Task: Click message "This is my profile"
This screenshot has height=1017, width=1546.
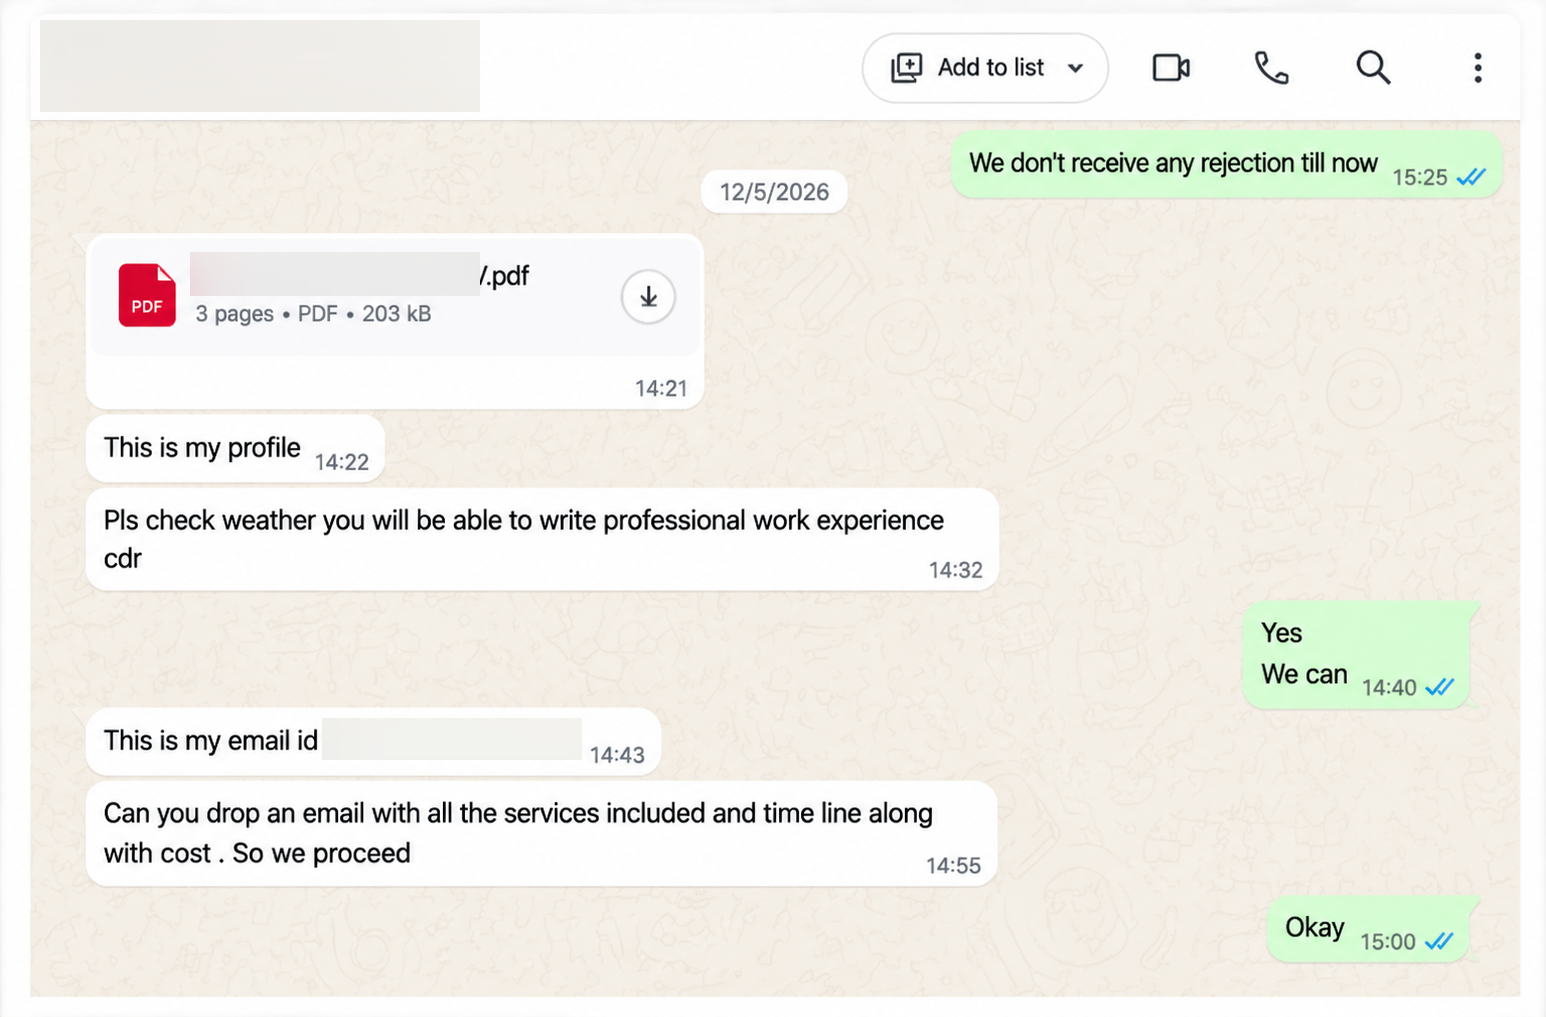Action: 235,449
